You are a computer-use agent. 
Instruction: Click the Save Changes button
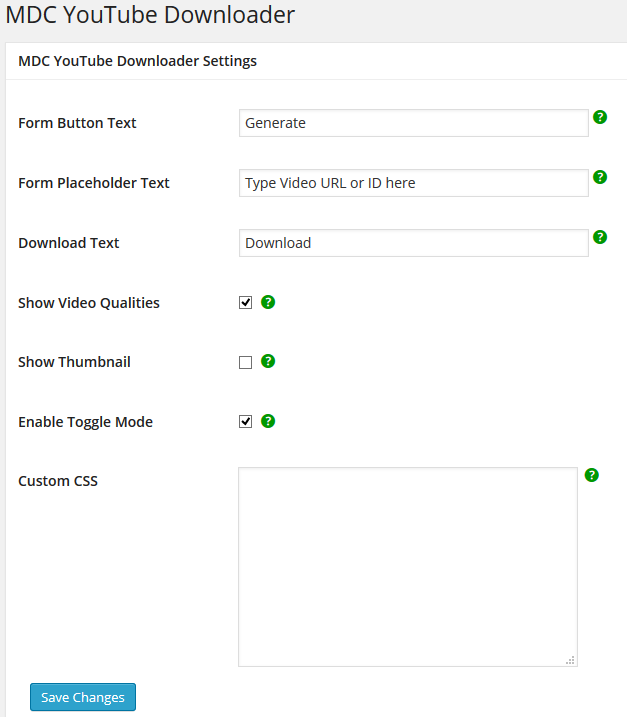click(83, 697)
